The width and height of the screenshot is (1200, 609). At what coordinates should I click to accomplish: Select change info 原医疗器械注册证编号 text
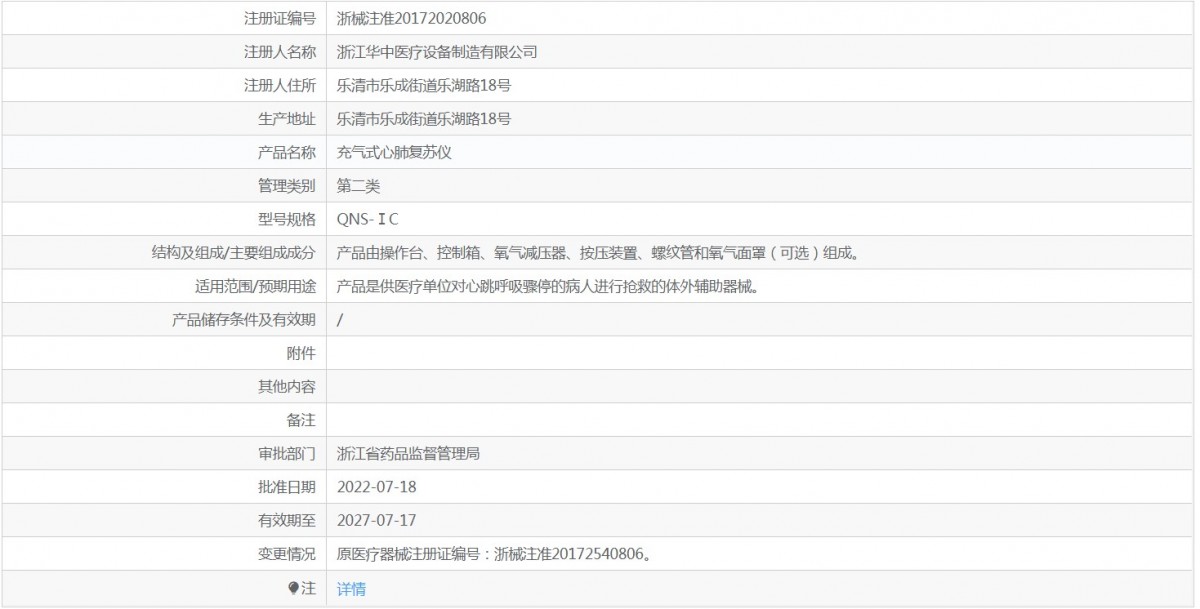(496, 555)
